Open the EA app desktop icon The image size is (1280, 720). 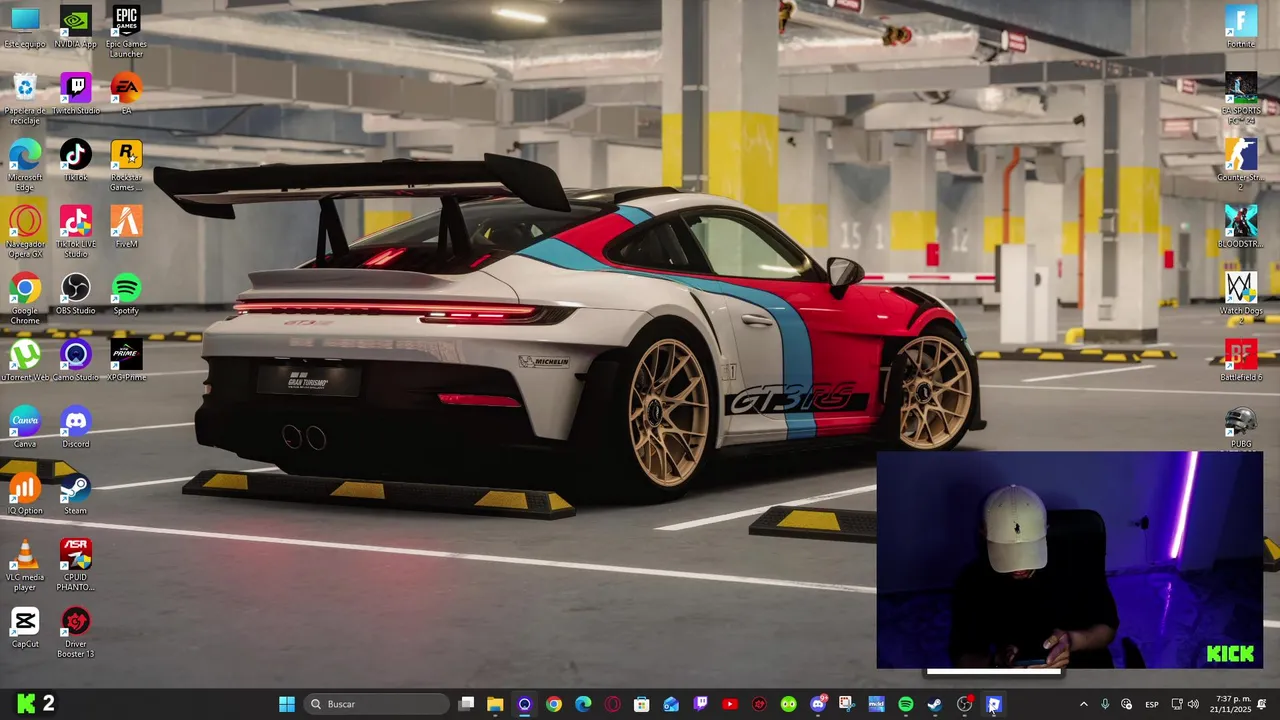pyautogui.click(x=126, y=94)
